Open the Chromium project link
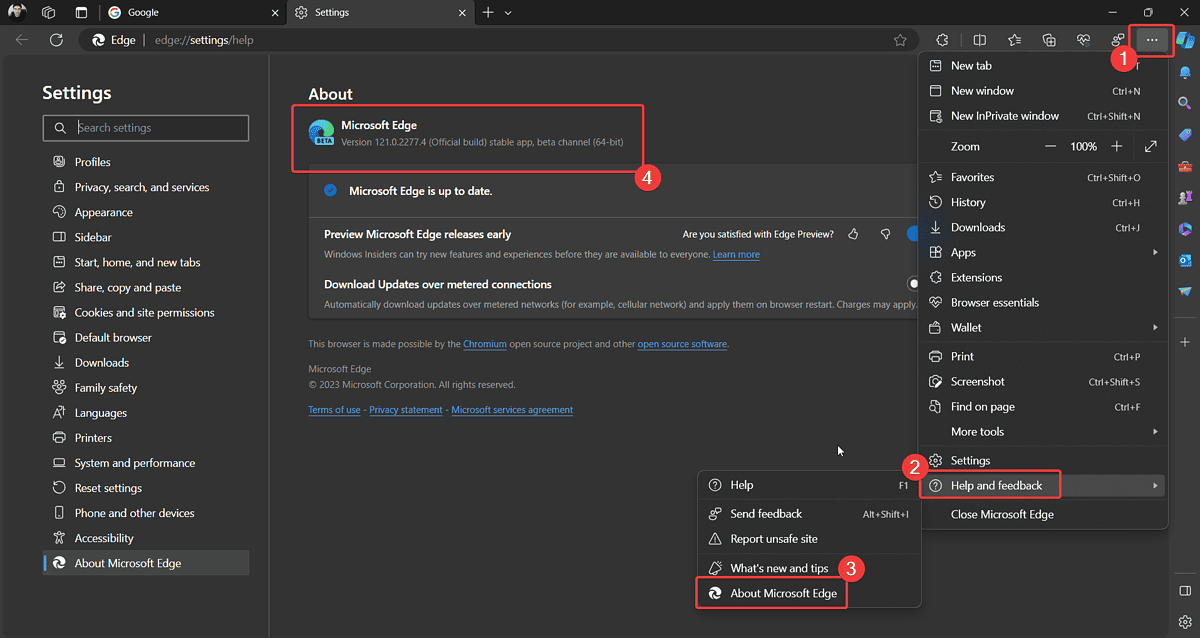The image size is (1200, 638). [484, 344]
